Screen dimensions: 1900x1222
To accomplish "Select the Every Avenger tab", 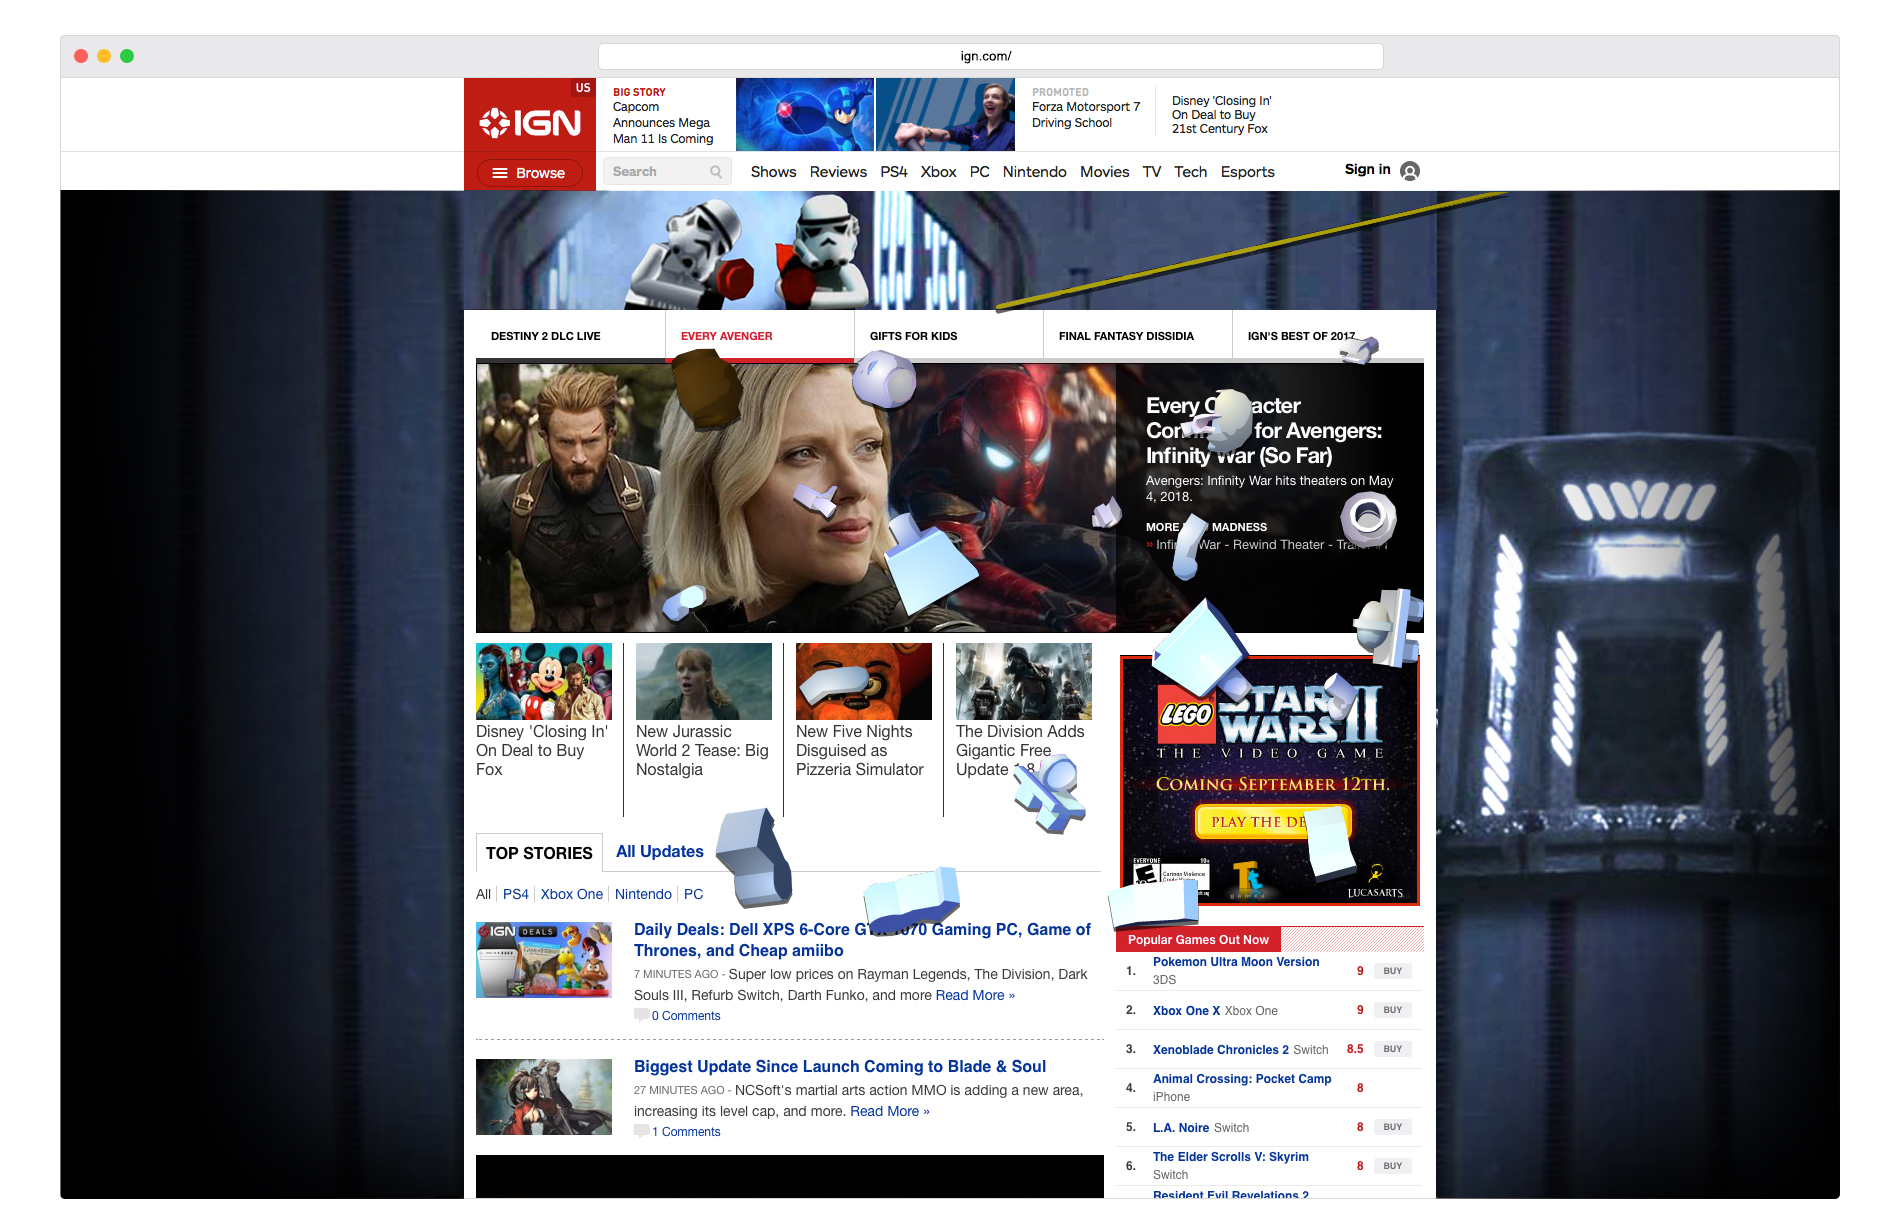I will click(x=726, y=336).
